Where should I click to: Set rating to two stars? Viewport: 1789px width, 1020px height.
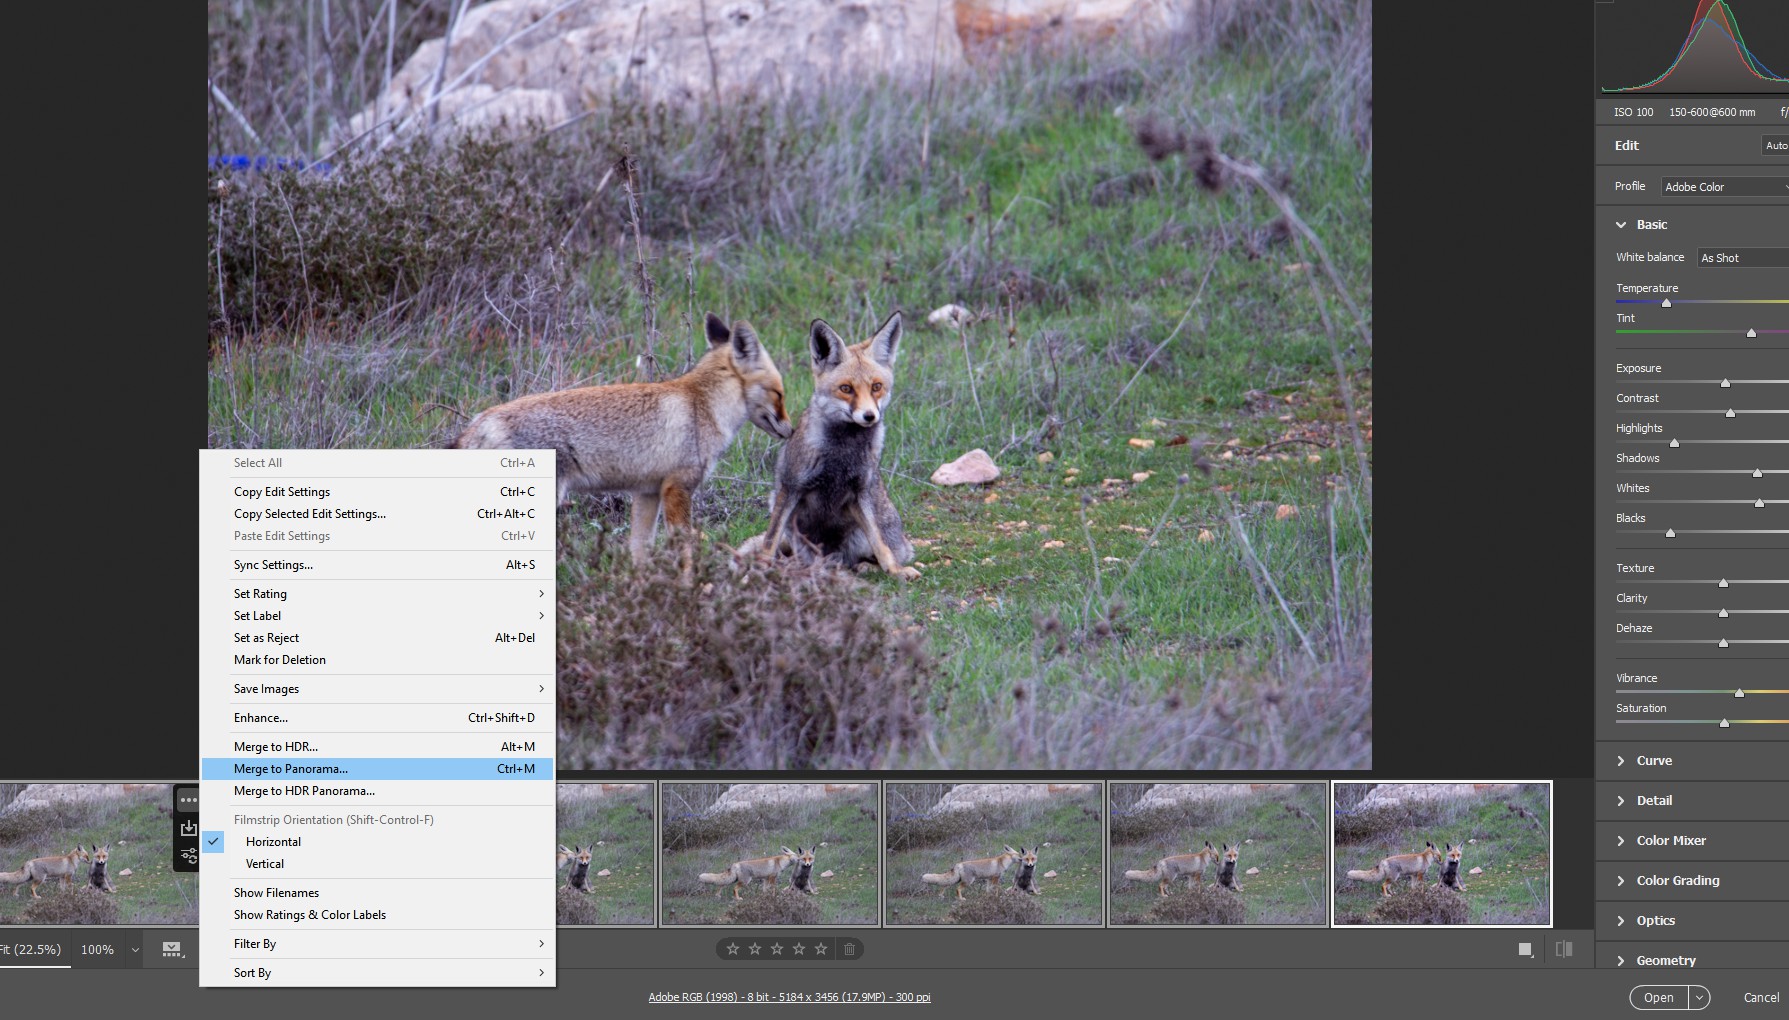755,949
